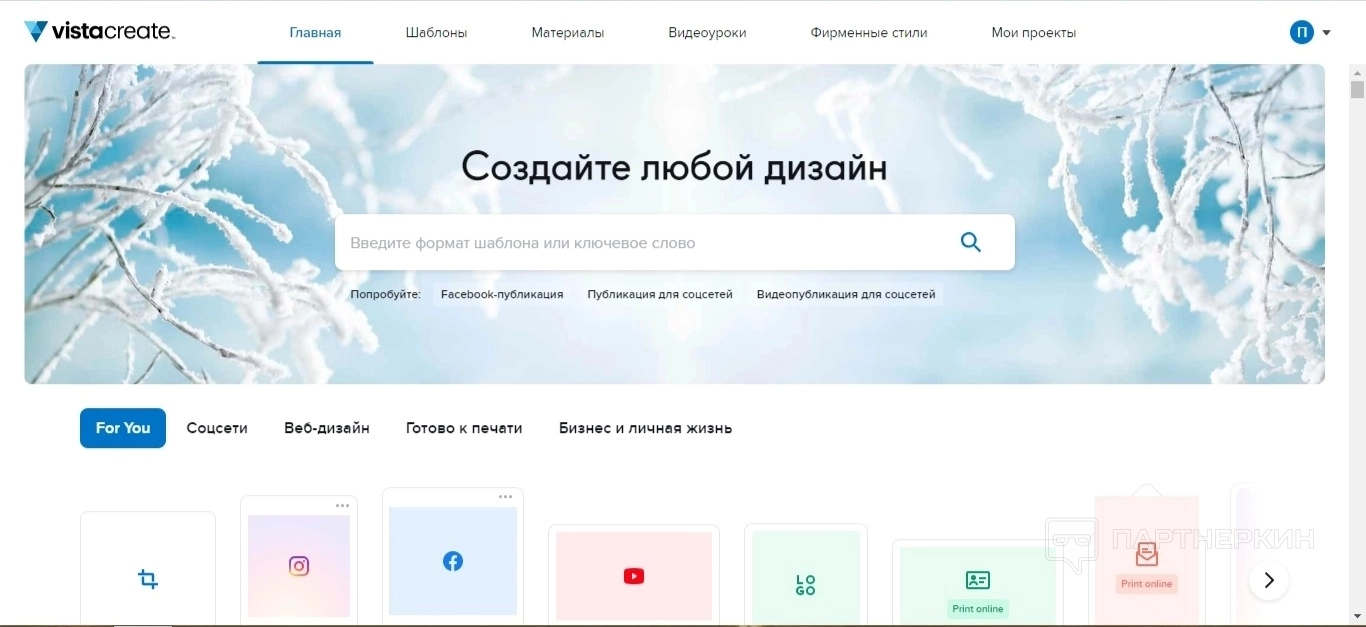Switch to the Соцсети category tab

217,428
